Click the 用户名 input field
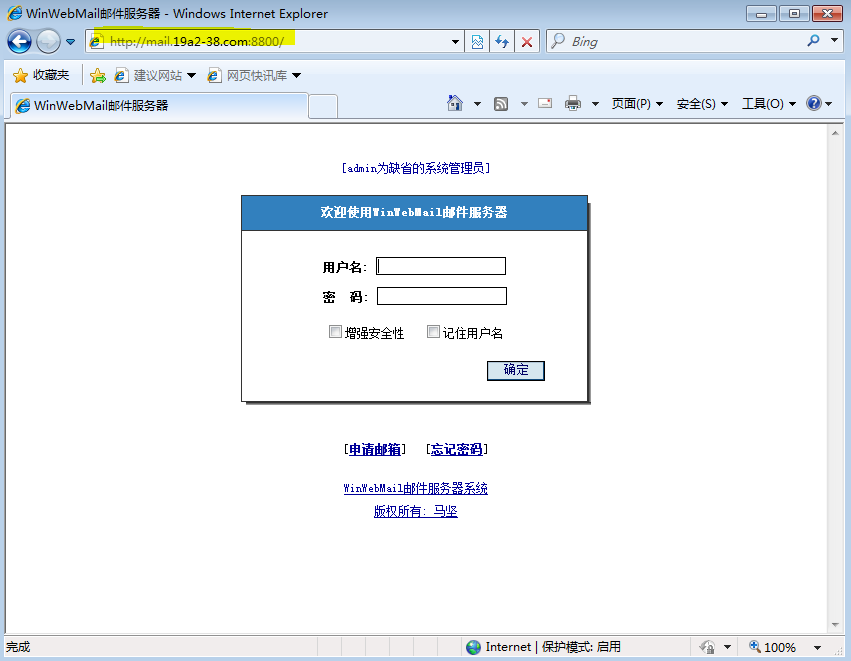 tap(441, 266)
